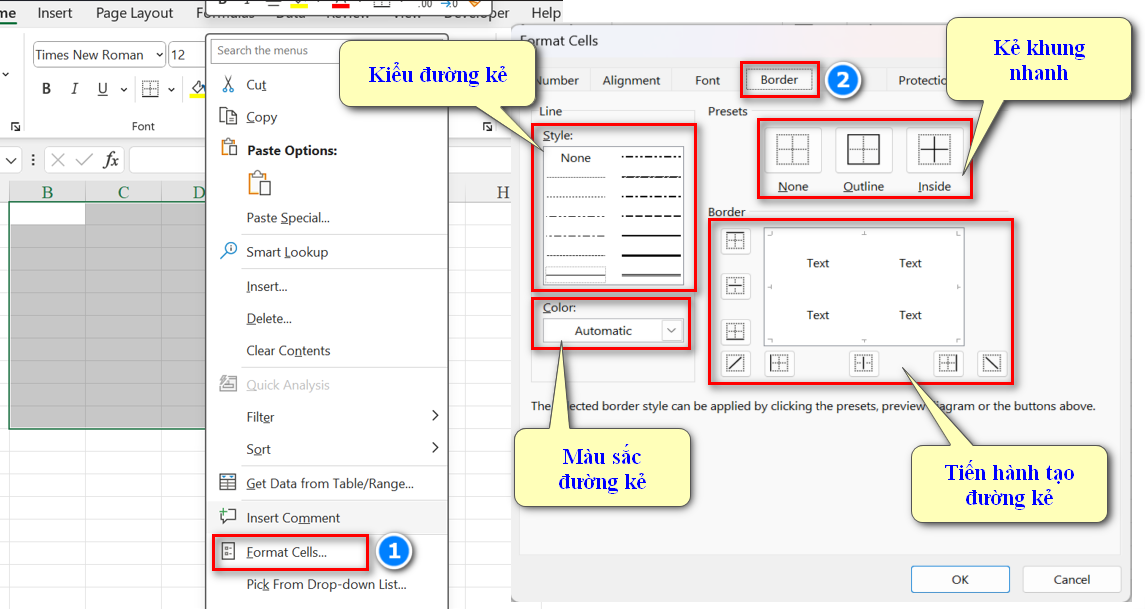Click the None border preset icon

(792, 150)
